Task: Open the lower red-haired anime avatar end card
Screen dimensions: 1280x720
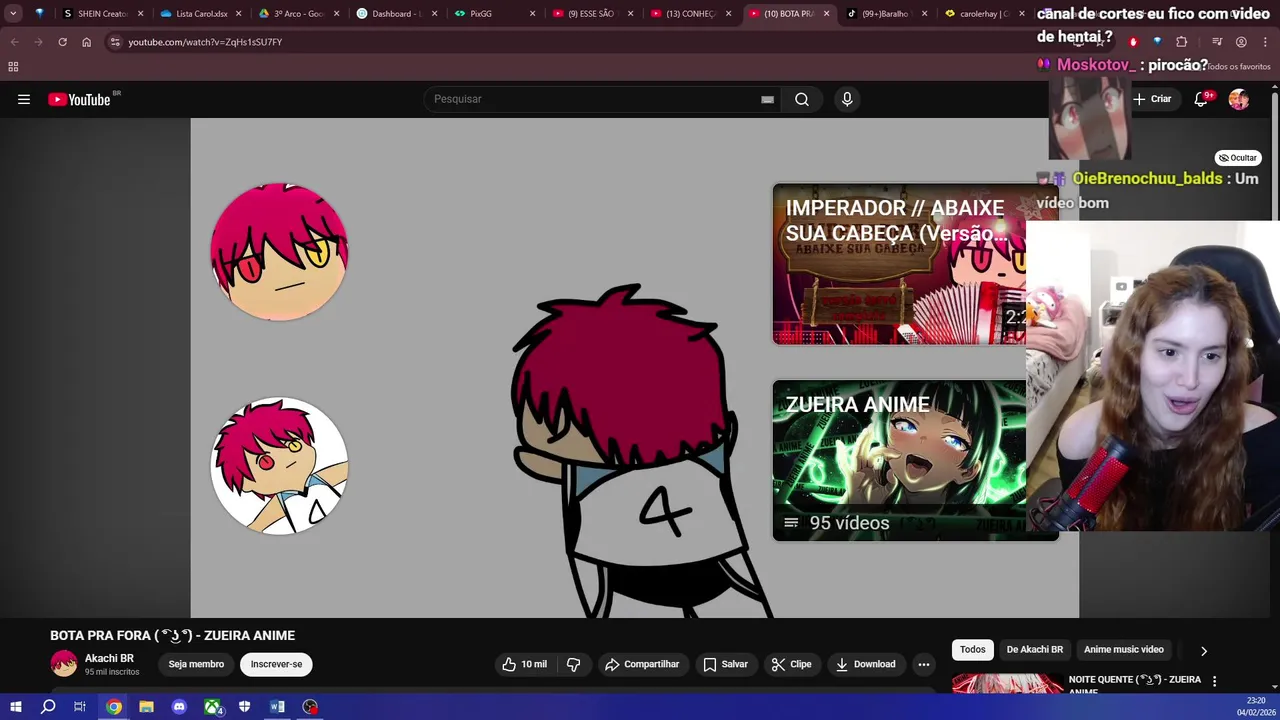Action: 279,466
